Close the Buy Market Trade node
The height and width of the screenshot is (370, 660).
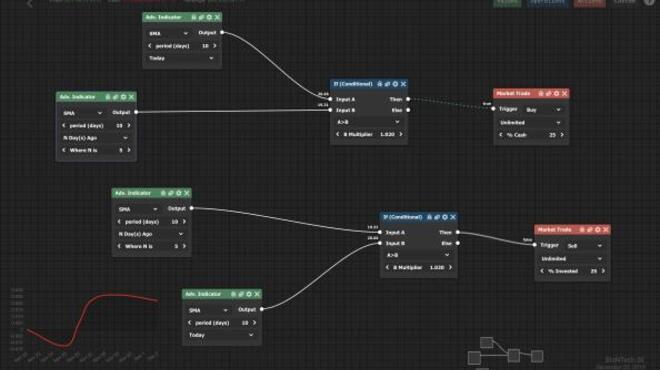pyautogui.click(x=564, y=93)
